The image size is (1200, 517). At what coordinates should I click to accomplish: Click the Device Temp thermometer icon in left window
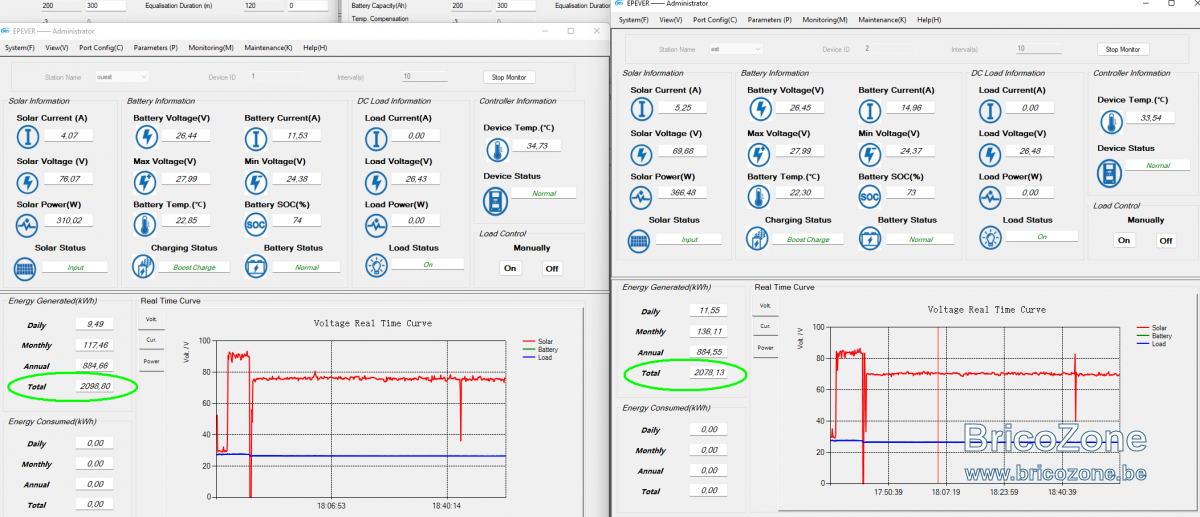[x=496, y=150]
